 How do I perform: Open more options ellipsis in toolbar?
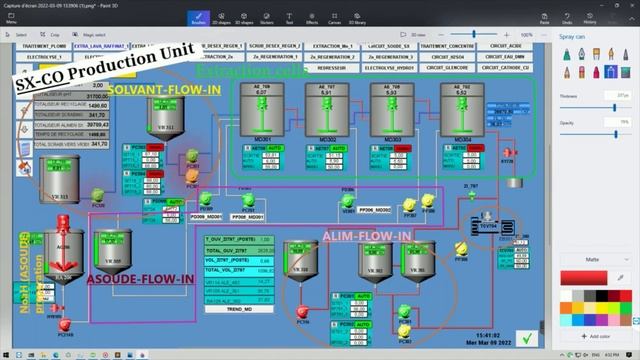(544, 35)
